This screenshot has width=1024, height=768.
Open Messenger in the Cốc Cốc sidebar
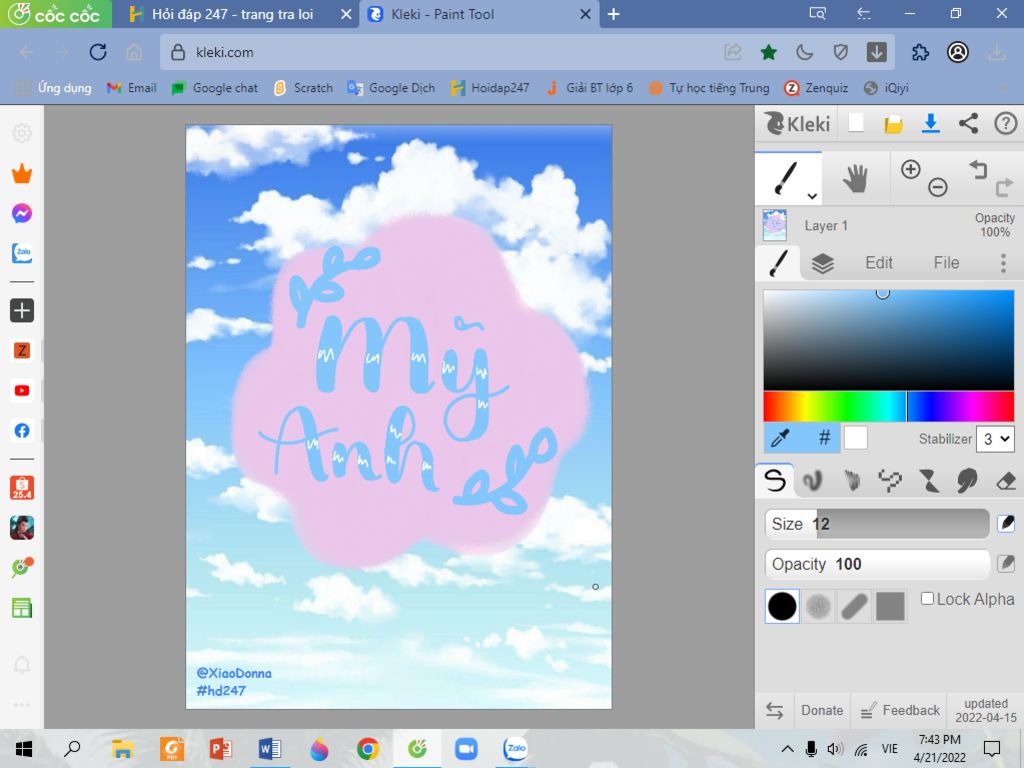click(x=22, y=214)
